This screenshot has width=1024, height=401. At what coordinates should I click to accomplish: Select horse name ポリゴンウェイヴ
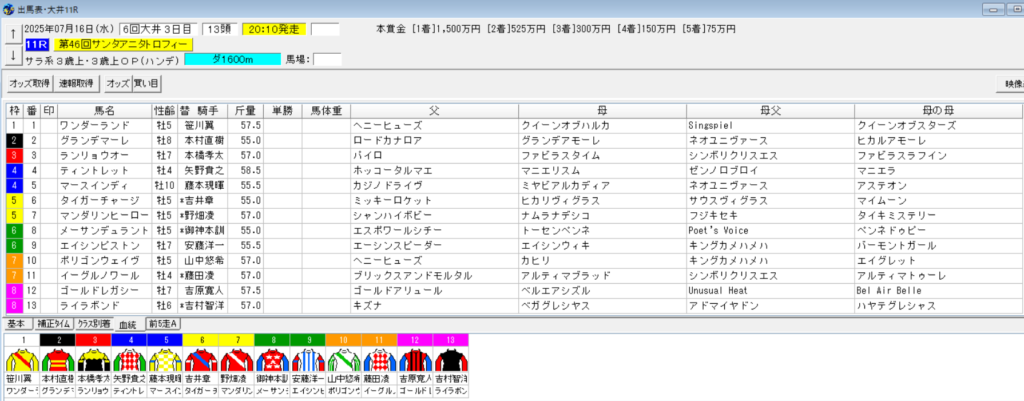click(x=99, y=261)
